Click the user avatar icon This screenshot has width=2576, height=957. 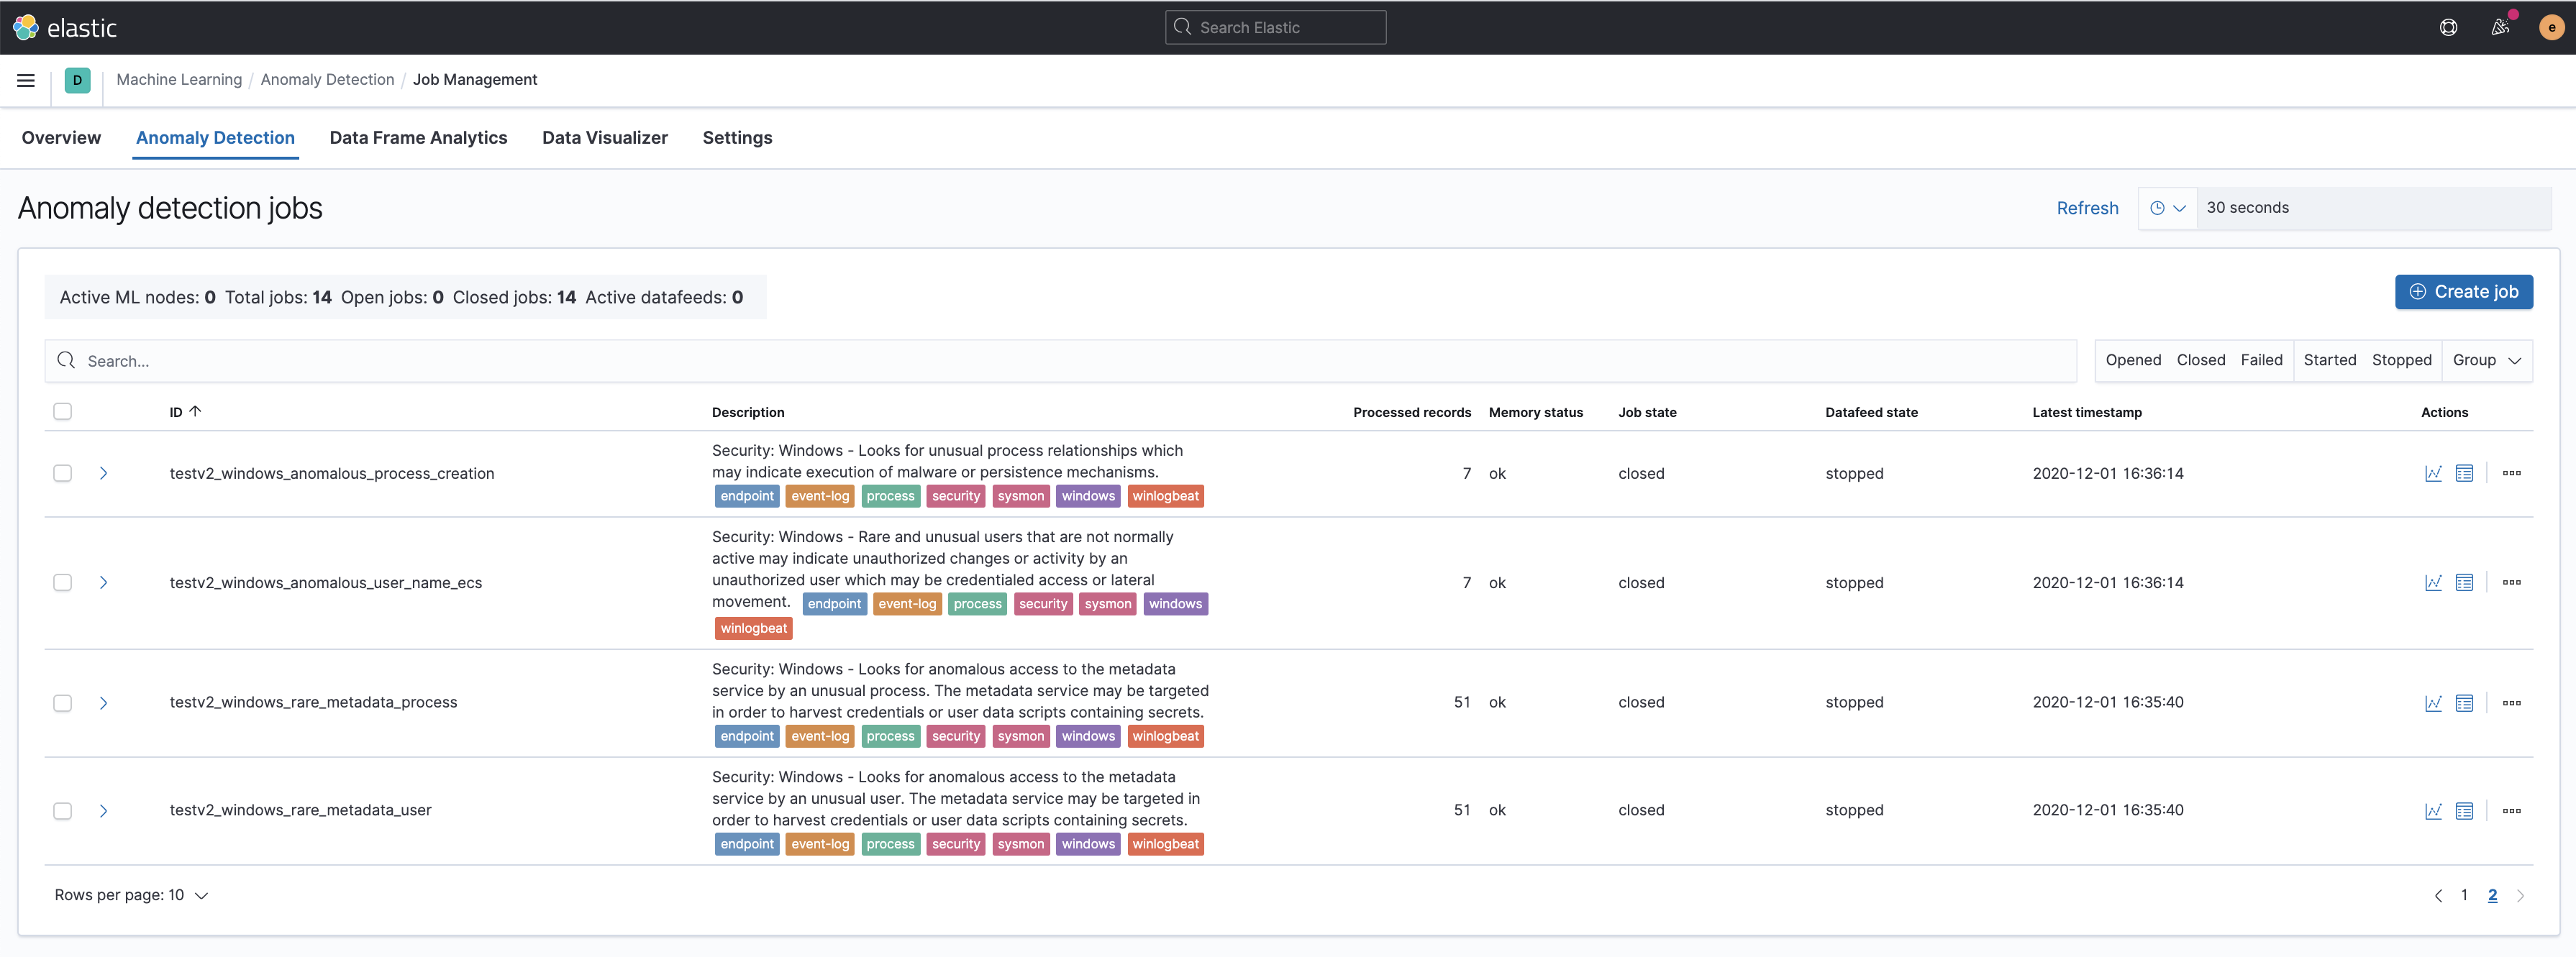[2551, 28]
